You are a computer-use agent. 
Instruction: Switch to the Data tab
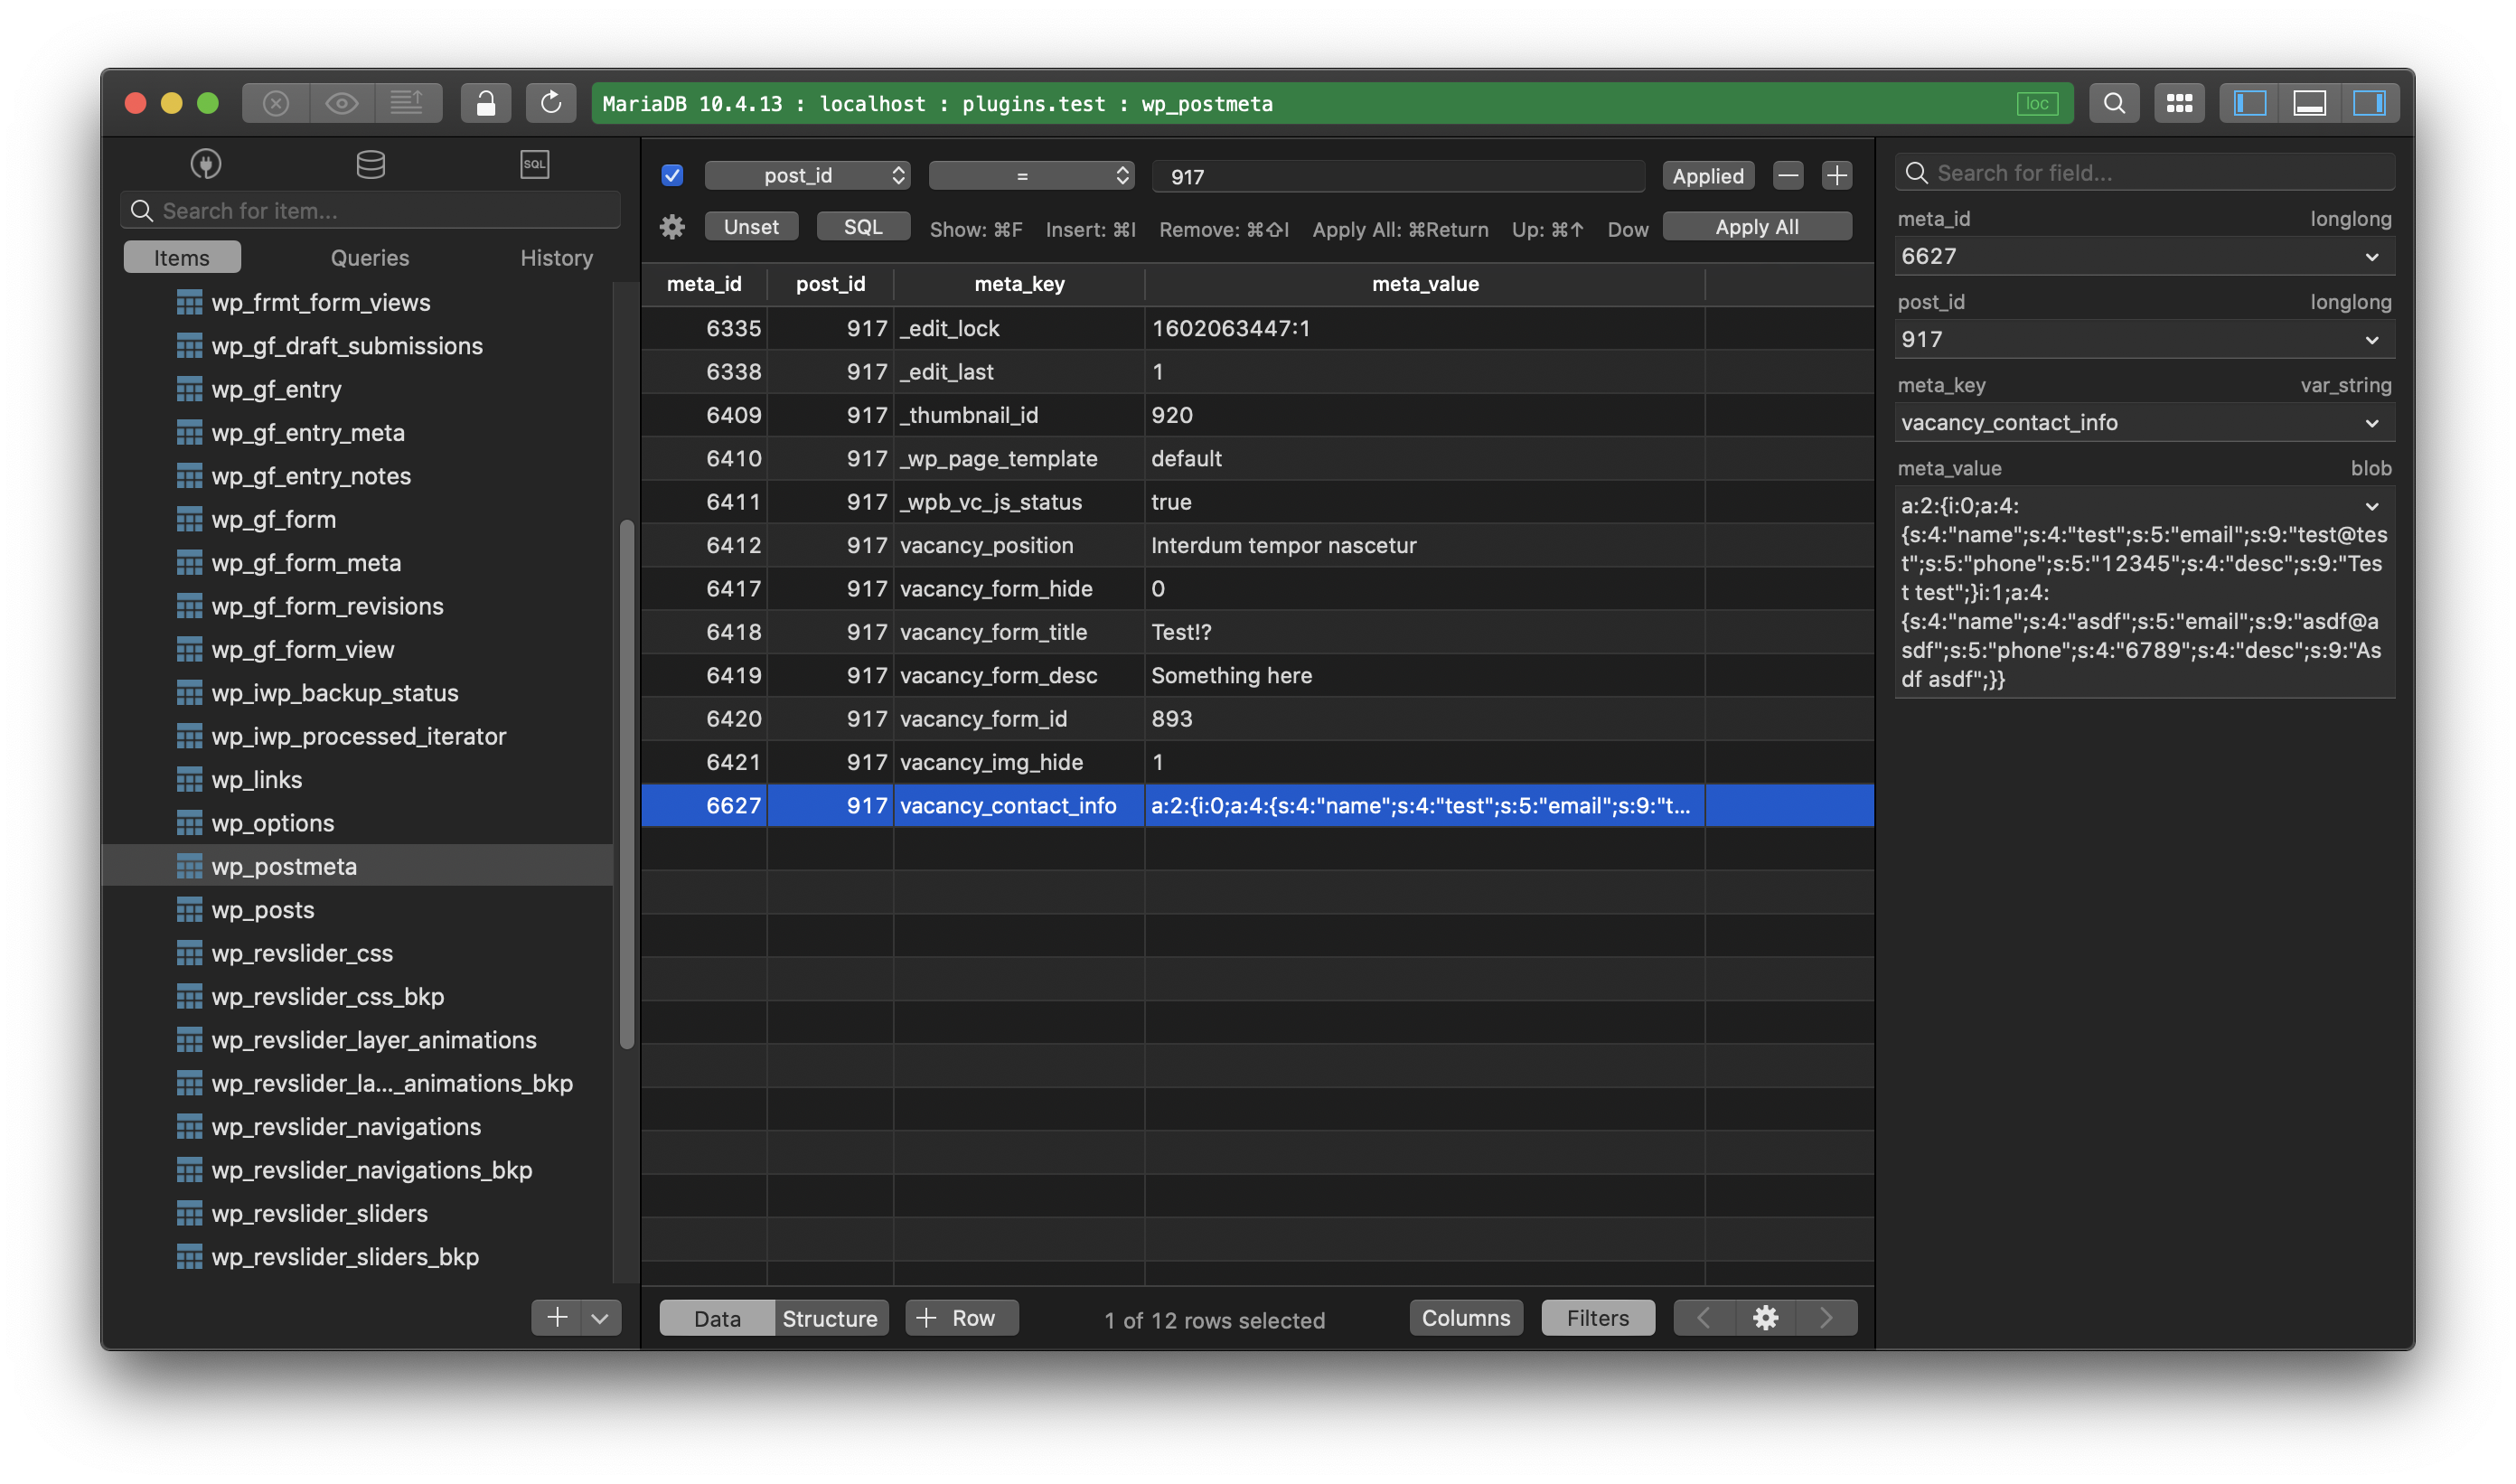(717, 1318)
